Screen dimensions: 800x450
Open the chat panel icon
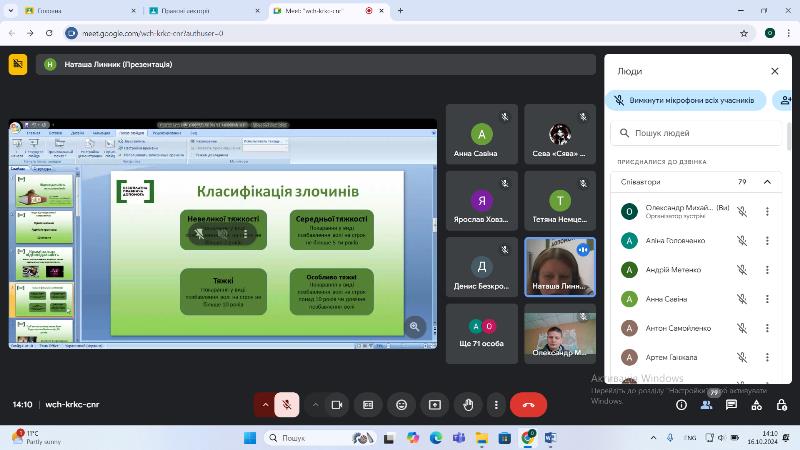[x=732, y=404]
